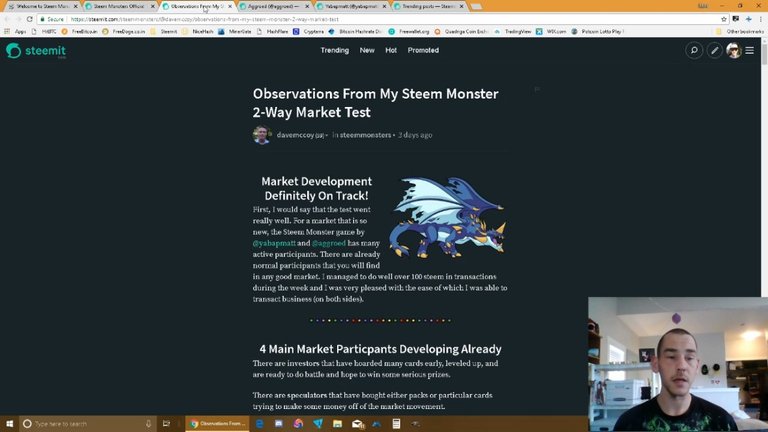Open the Telegram icon on the taskbar
This screenshot has width=768, height=432.
(x=318, y=423)
